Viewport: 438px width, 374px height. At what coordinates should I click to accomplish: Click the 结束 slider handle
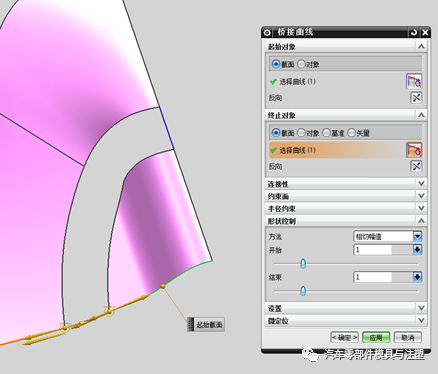point(303,291)
